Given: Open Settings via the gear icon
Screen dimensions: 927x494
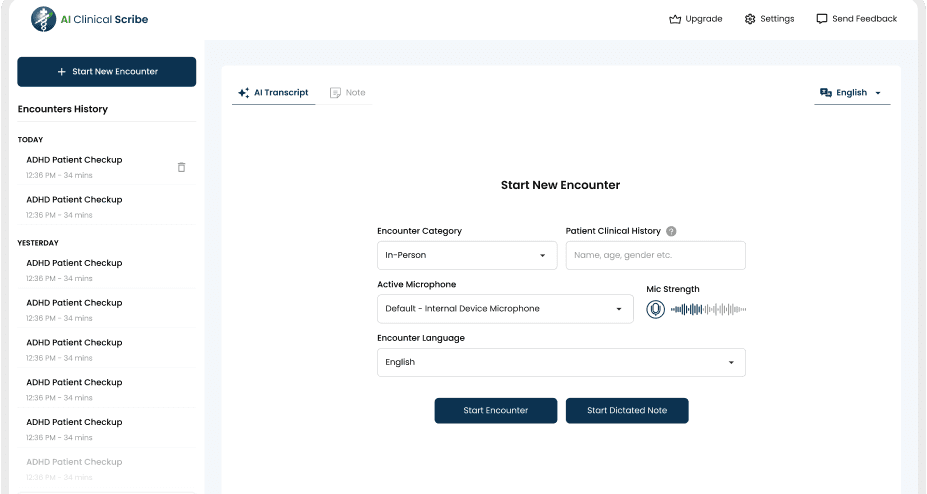Looking at the screenshot, I should [750, 19].
